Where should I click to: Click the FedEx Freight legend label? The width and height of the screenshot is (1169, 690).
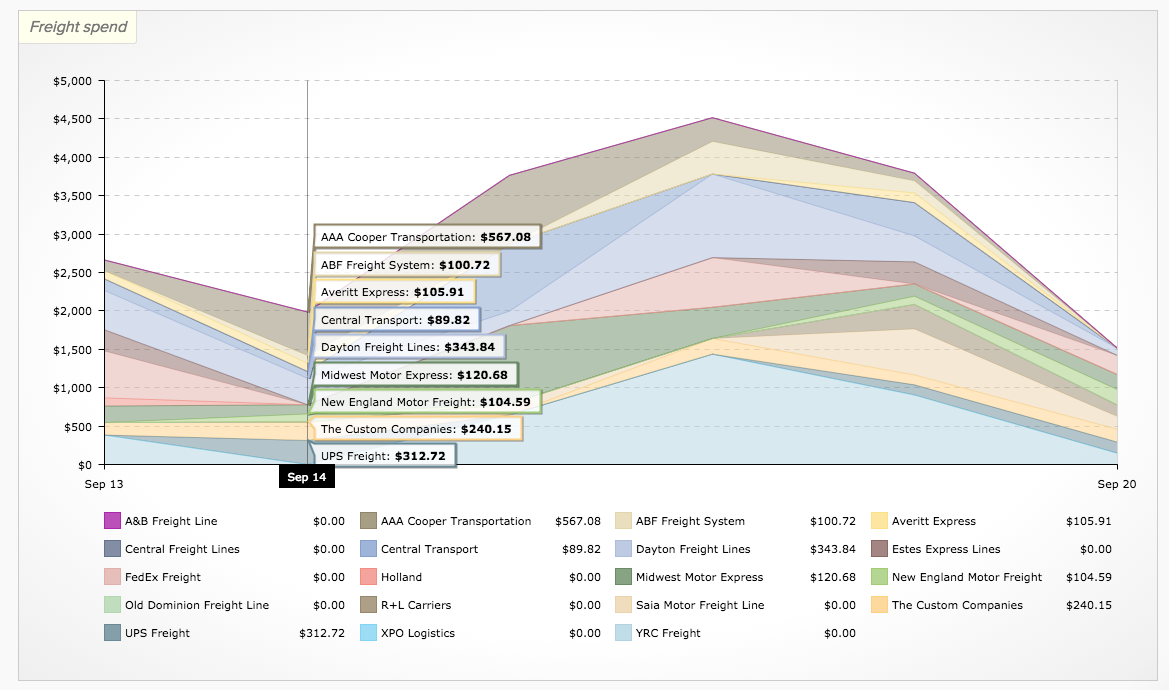163,577
